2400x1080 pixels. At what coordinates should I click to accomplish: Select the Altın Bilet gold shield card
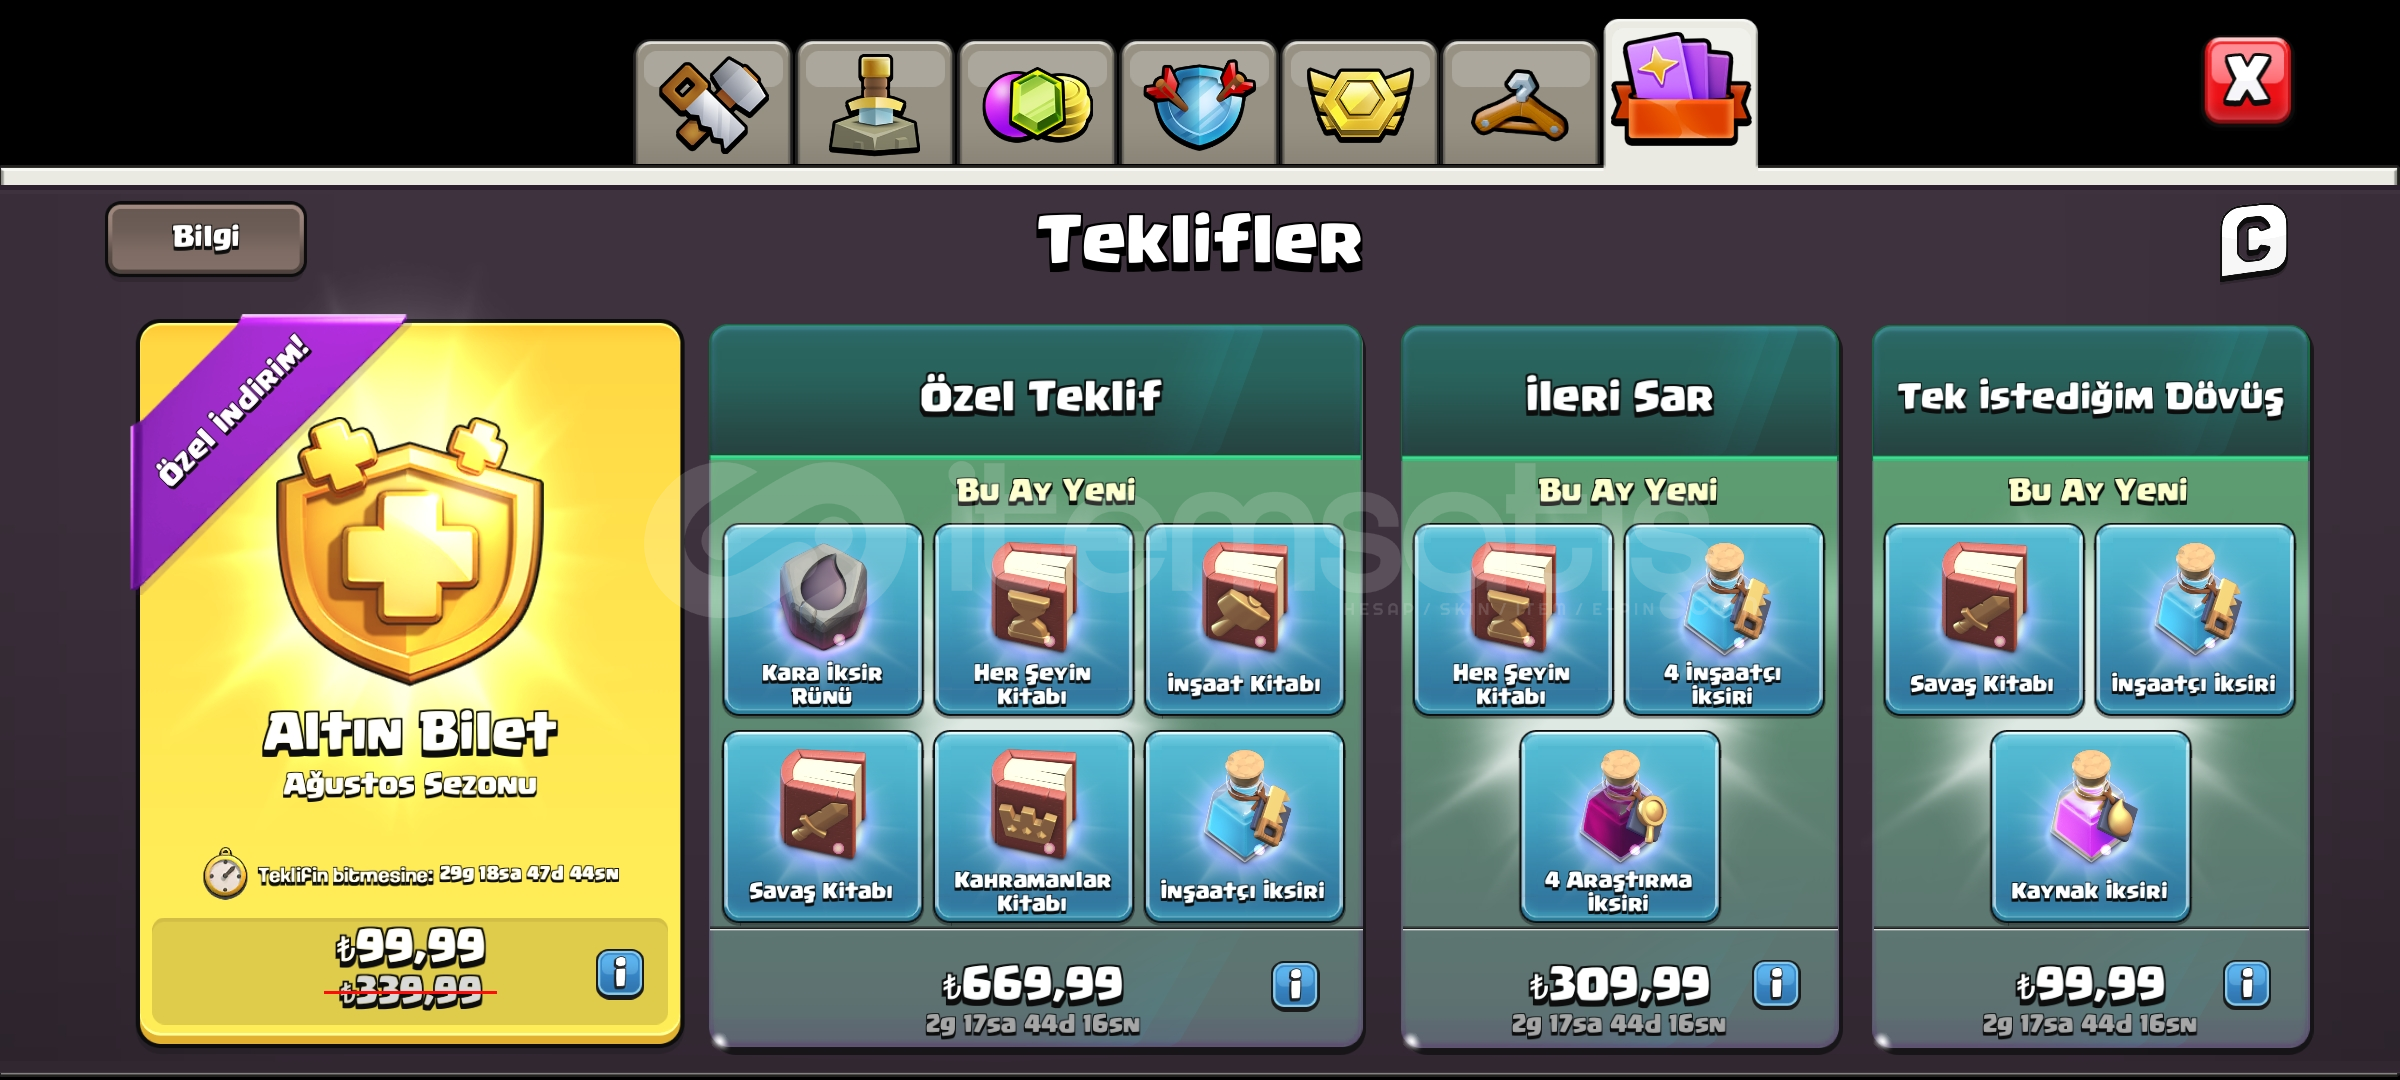[x=410, y=683]
